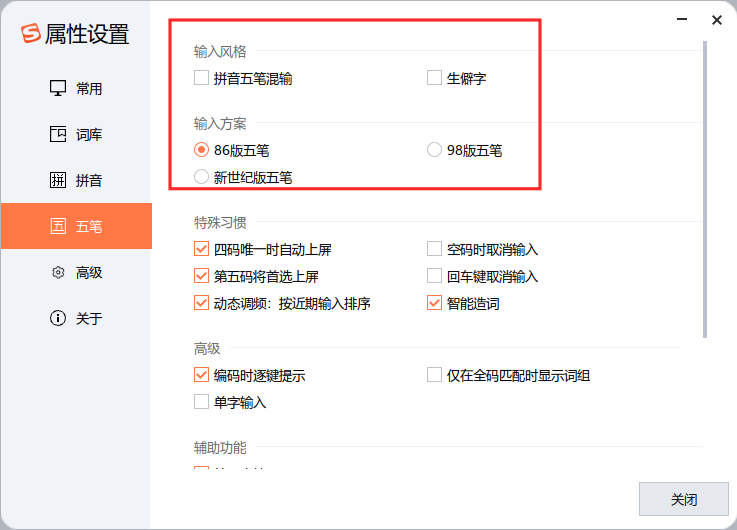Screen dimensions: 737x530
Task: Disable 智能造词 checkbox
Action: 434,303
